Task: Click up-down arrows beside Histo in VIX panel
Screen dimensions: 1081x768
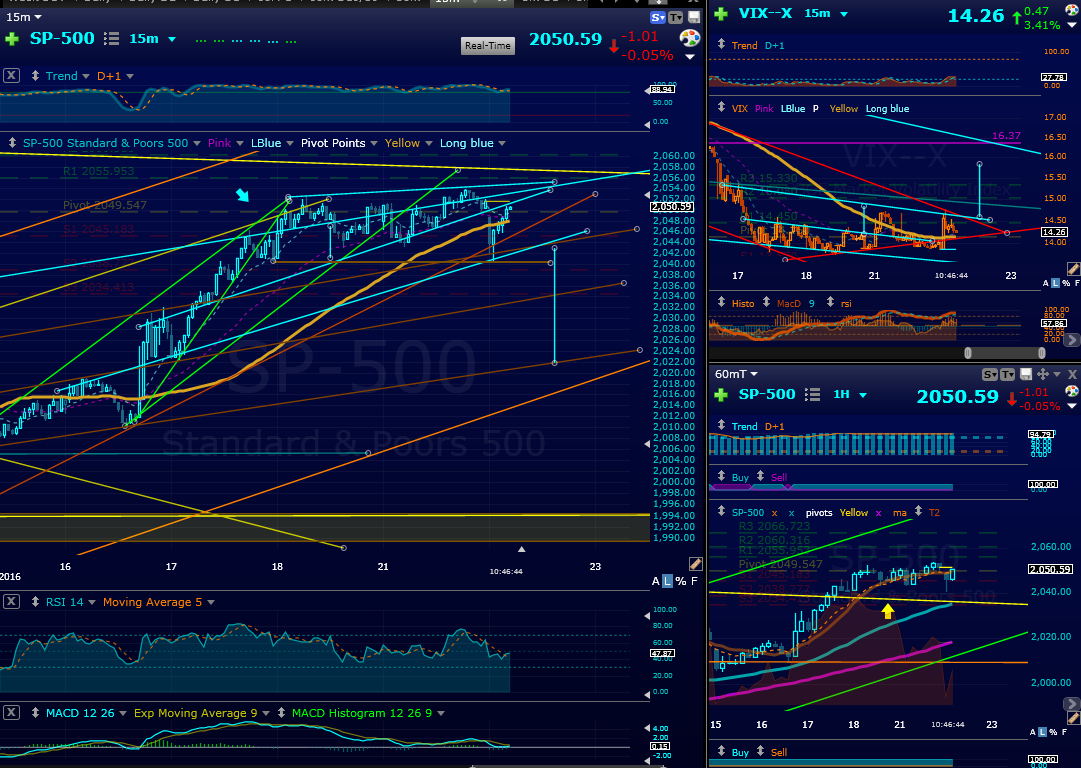Action: (721, 303)
